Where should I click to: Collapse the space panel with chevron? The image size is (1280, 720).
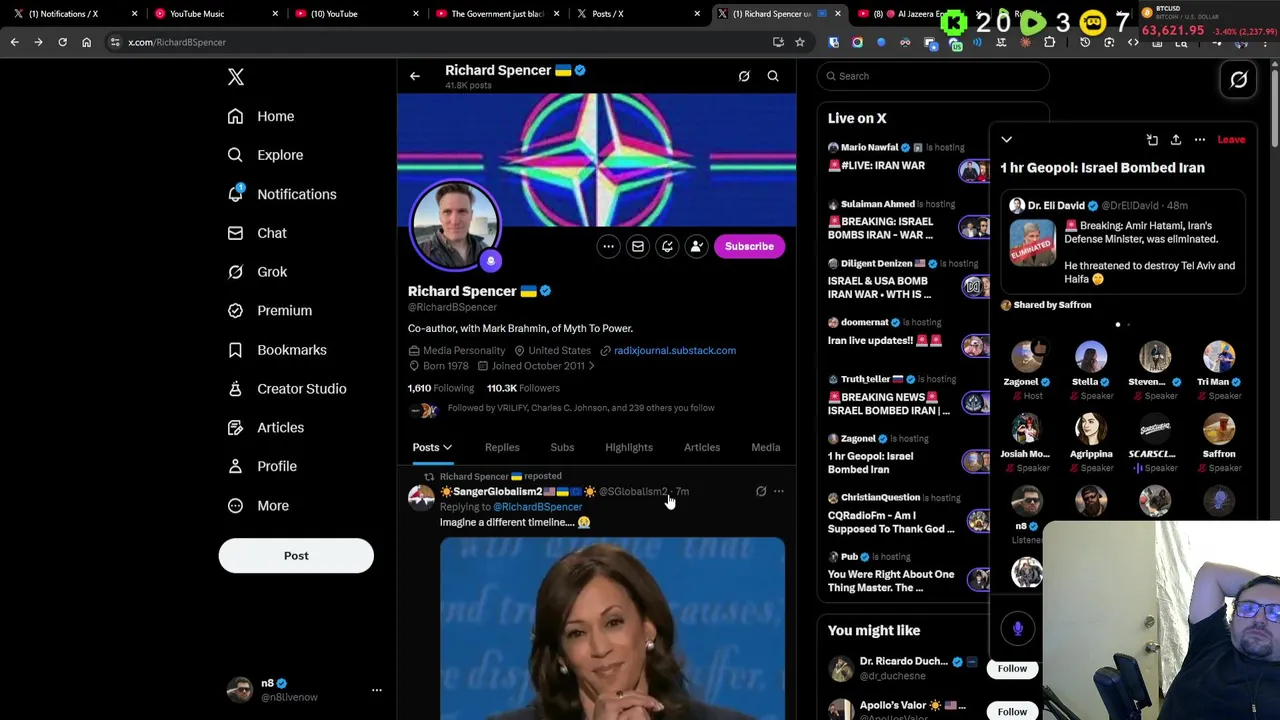[x=1007, y=140]
